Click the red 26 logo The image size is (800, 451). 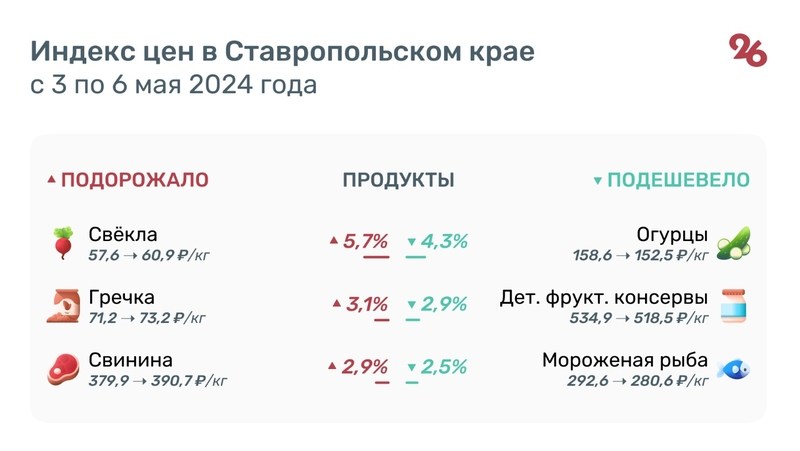tap(747, 50)
